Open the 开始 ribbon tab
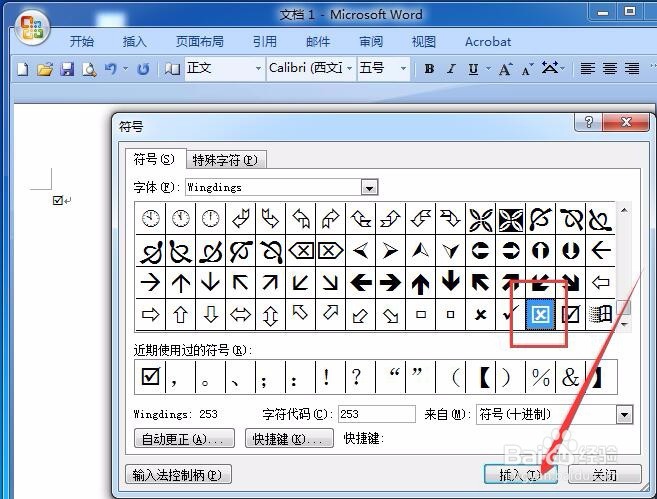The height and width of the screenshot is (499, 657). [x=82, y=41]
